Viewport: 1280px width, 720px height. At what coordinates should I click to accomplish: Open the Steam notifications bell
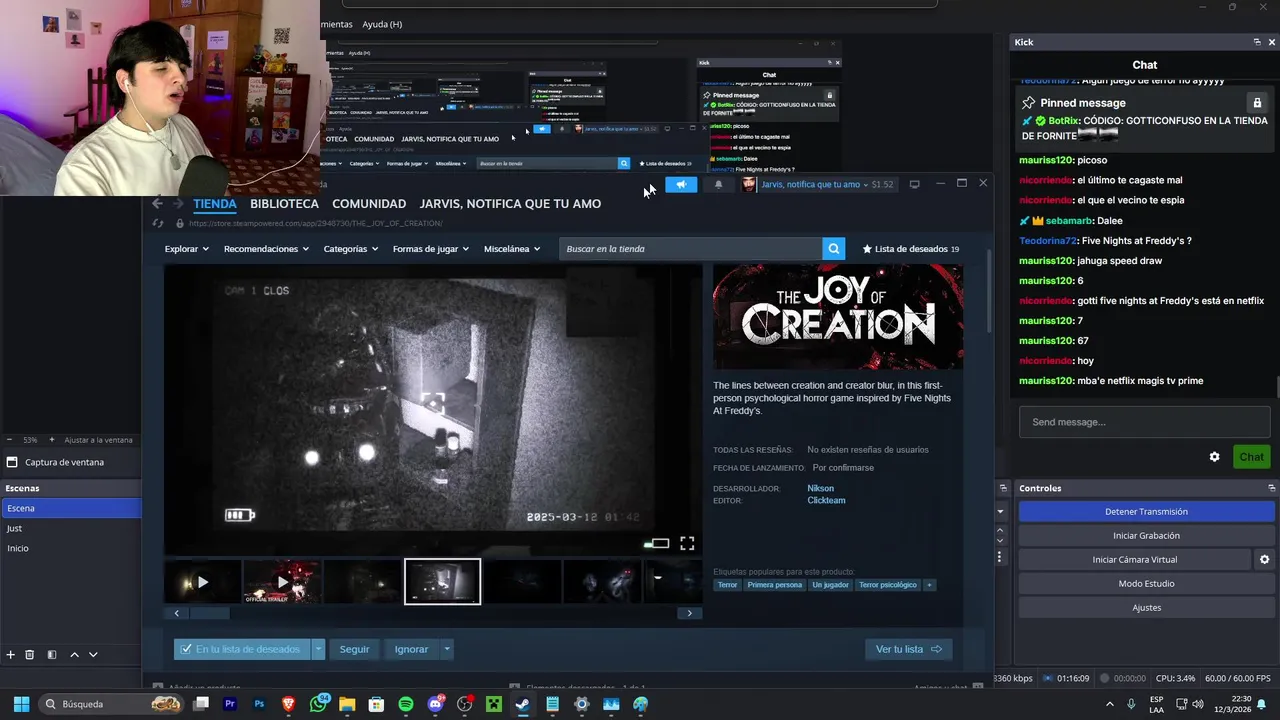pos(718,184)
